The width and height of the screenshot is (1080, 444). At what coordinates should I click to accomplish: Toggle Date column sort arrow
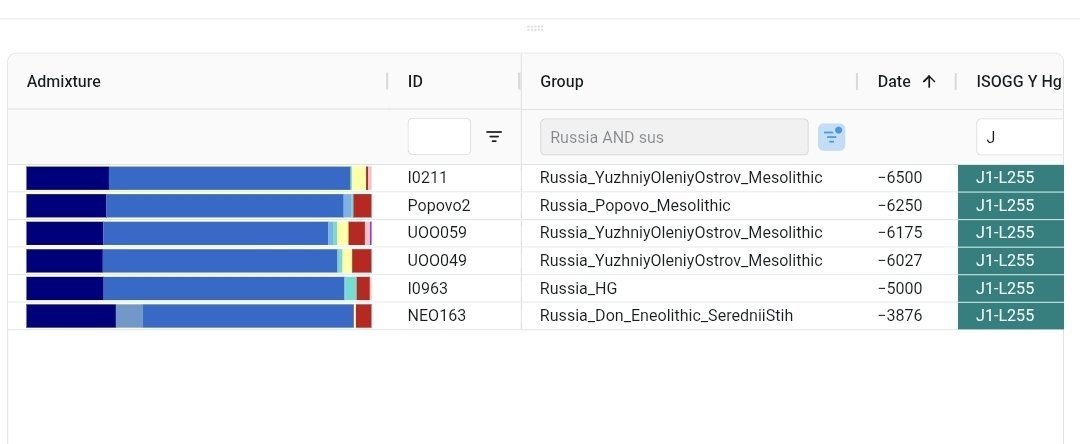(928, 81)
